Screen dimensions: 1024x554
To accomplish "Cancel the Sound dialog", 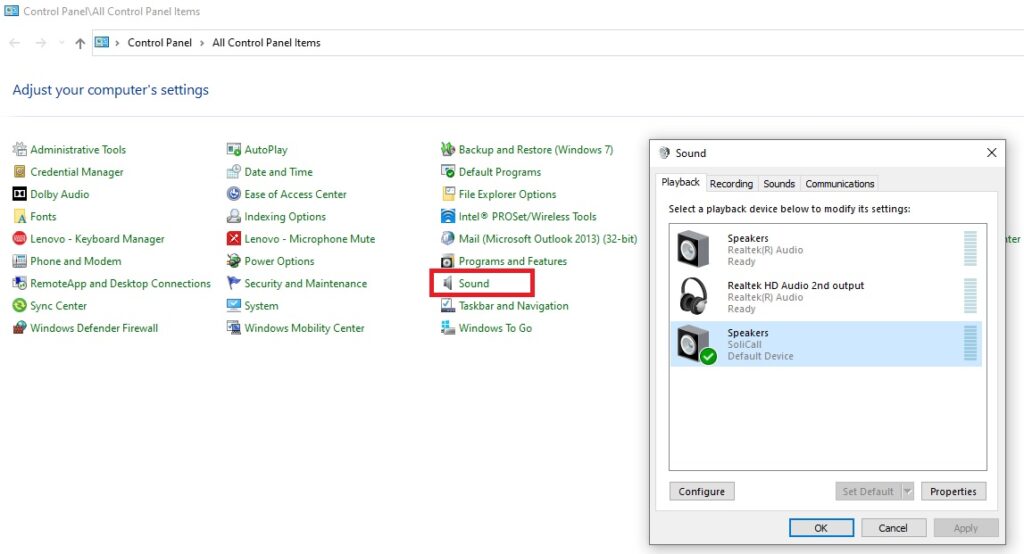I will (893, 528).
